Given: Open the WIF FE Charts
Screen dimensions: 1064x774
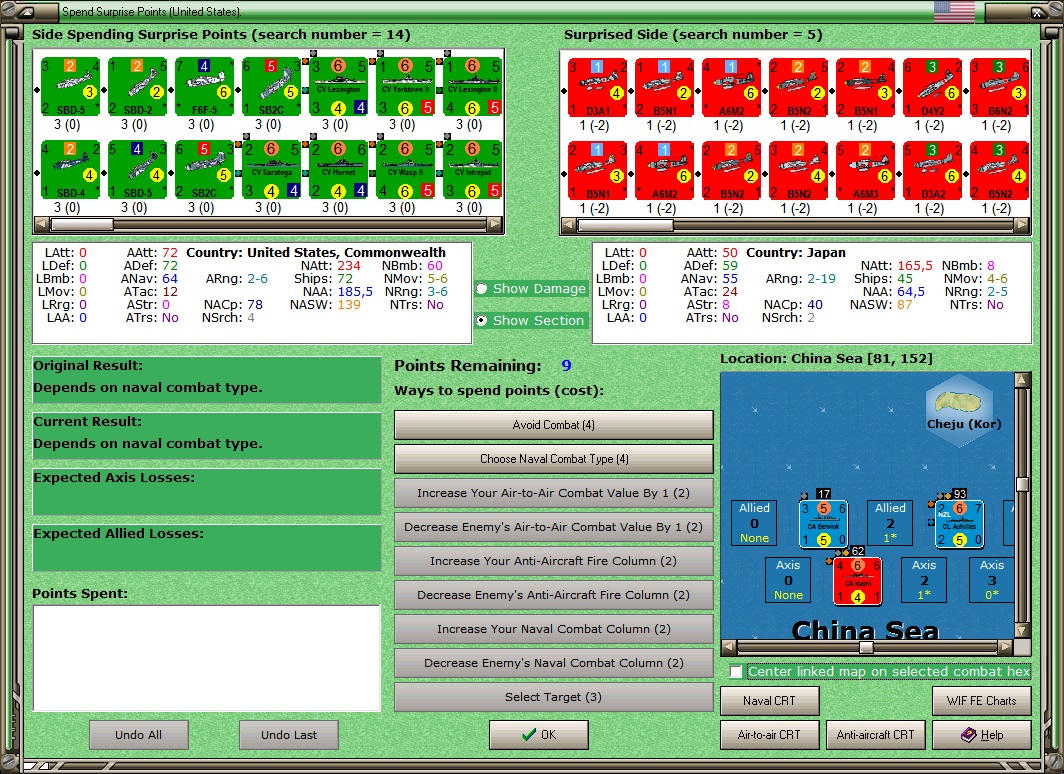Looking at the screenshot, I should click(982, 701).
